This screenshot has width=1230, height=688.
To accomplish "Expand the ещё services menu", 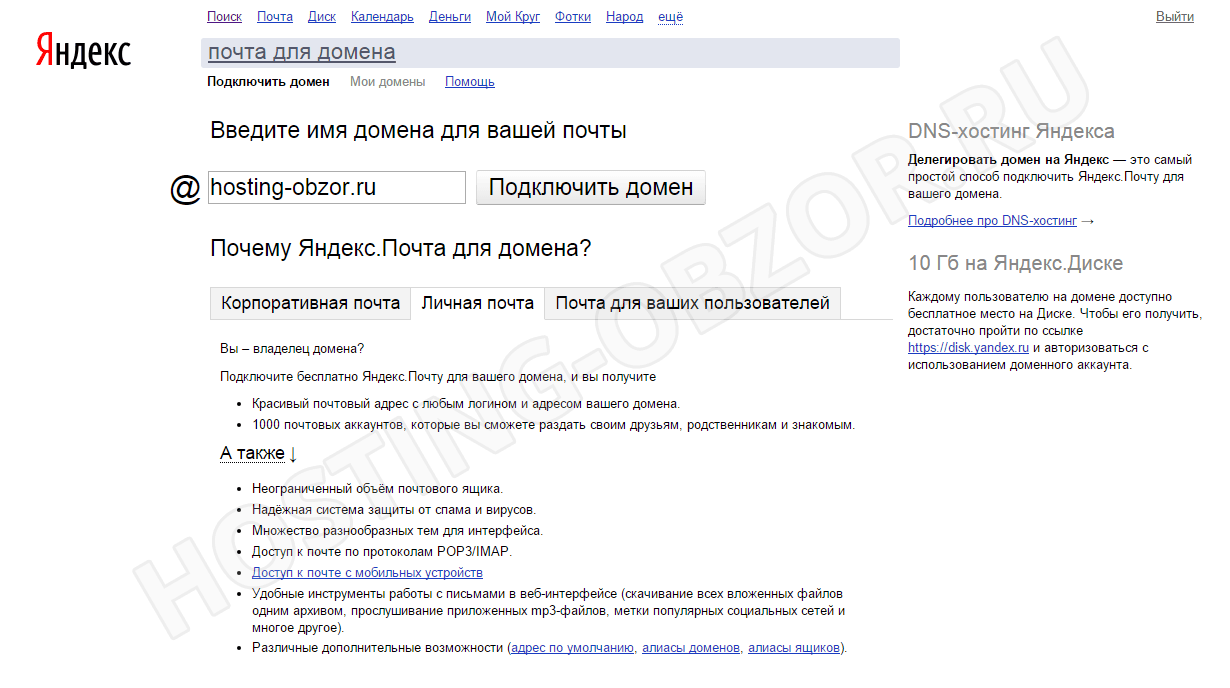I will pos(671,17).
